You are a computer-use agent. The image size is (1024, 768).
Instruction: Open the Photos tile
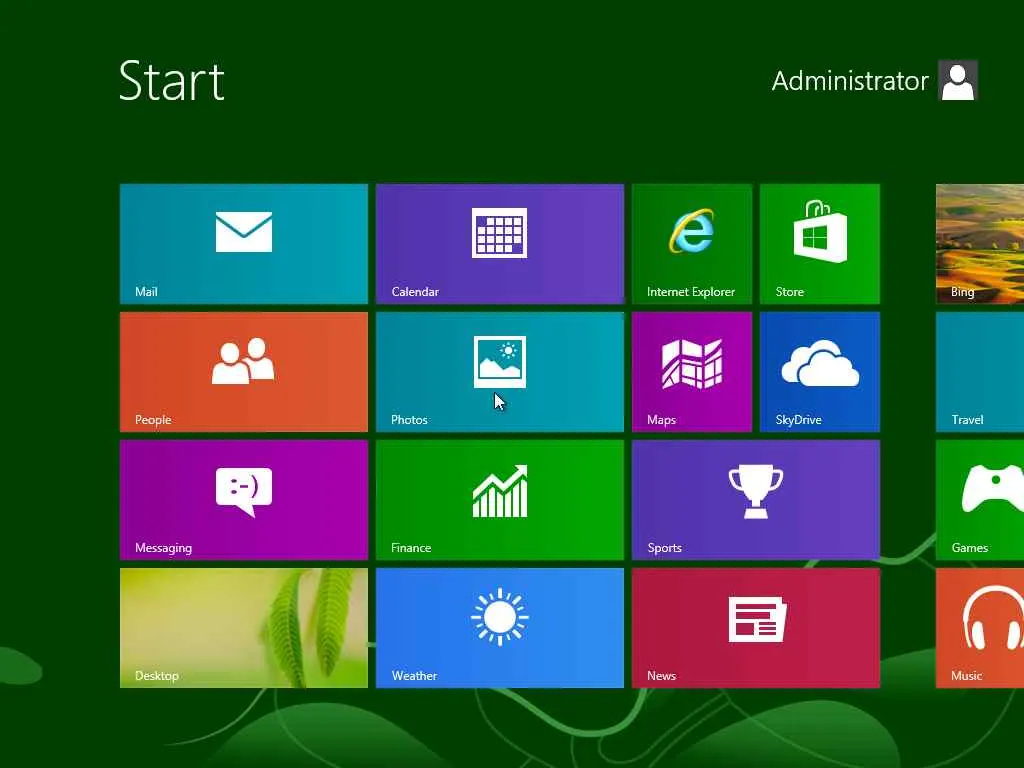coord(500,372)
